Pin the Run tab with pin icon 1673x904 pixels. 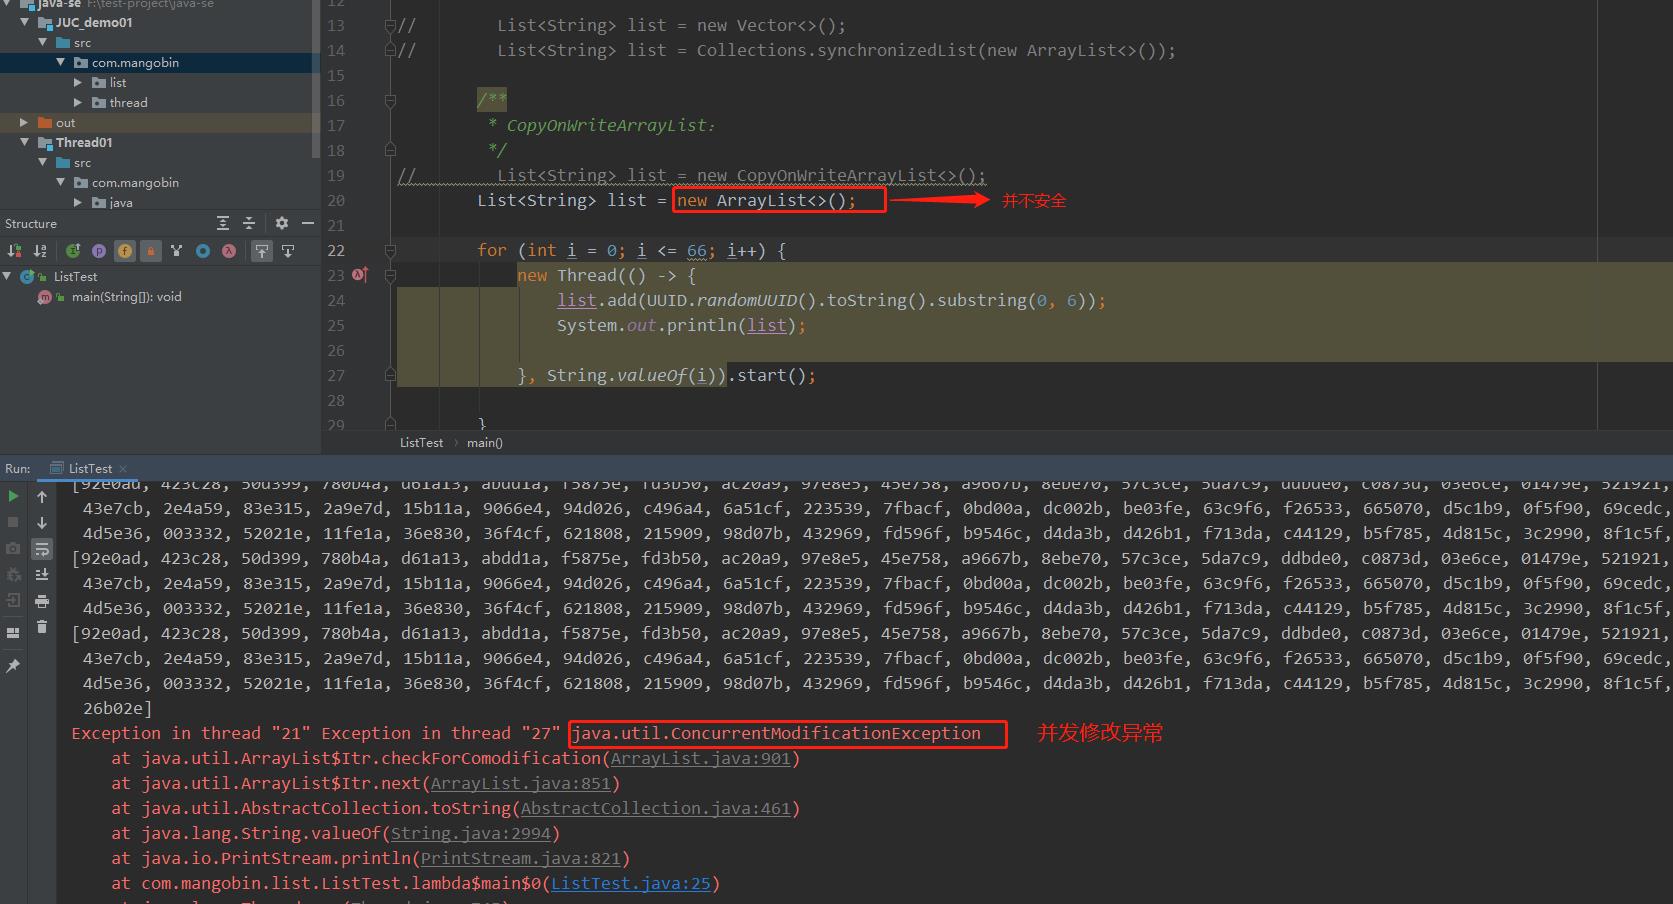pos(13,665)
